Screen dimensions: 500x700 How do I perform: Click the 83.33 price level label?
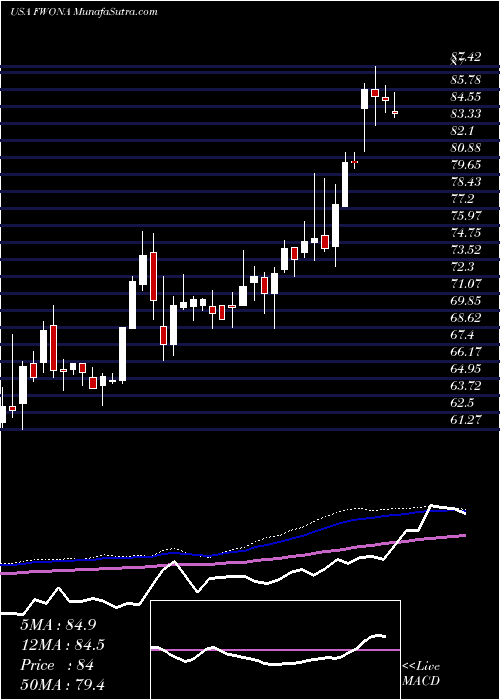[466, 114]
